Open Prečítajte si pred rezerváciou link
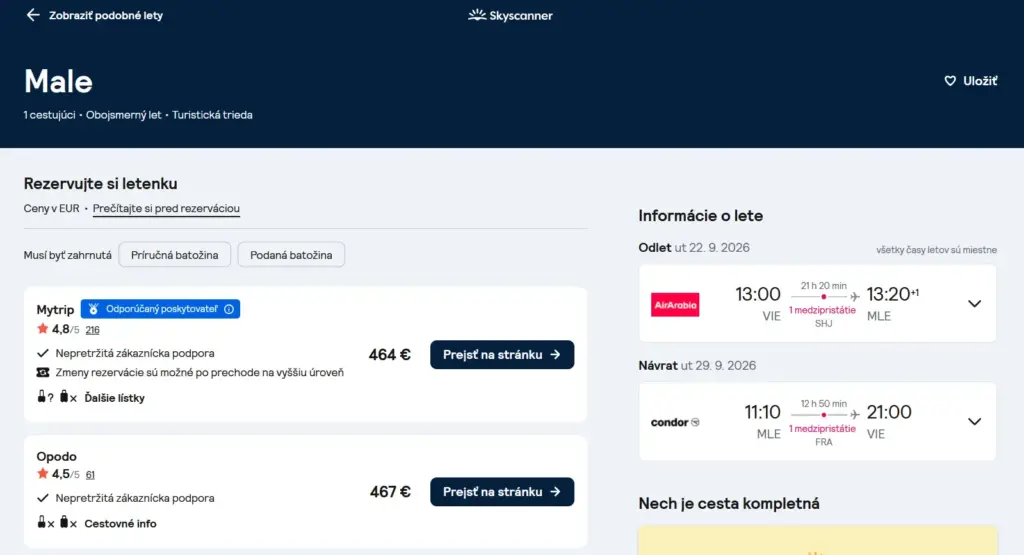Viewport: 1024px width, 555px height. pos(166,208)
